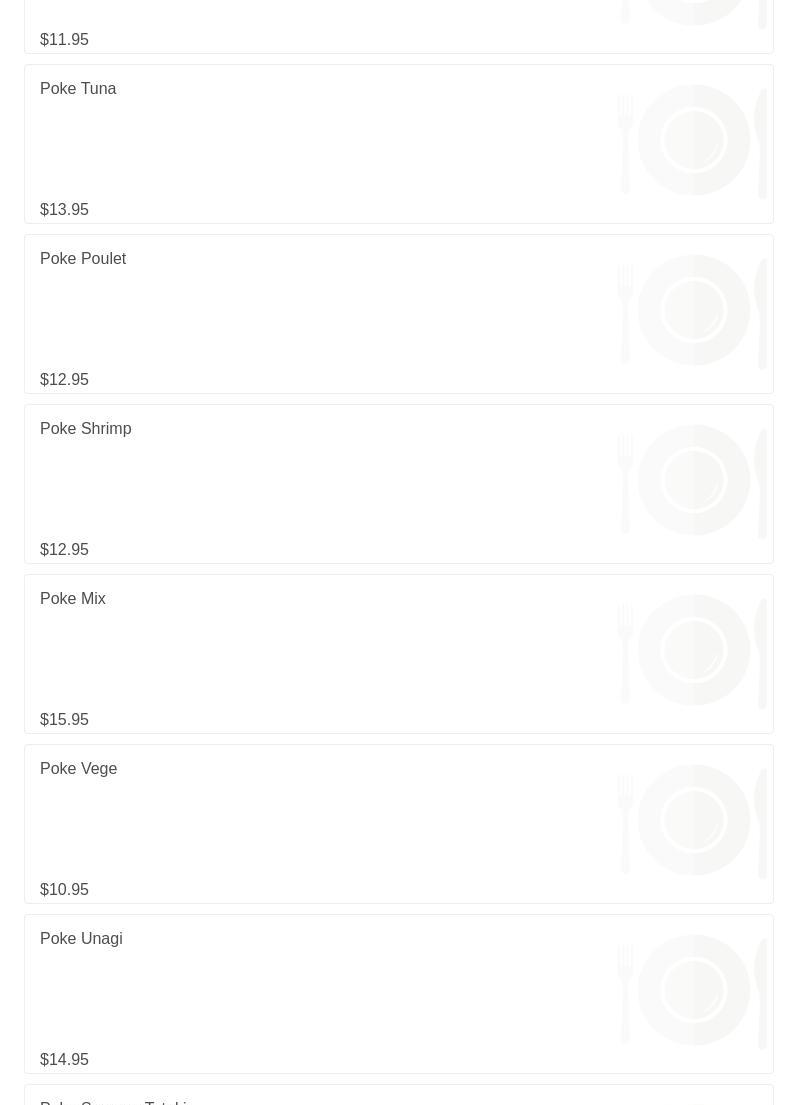Open the Poke Mix menu entry

[x=73, y=599]
